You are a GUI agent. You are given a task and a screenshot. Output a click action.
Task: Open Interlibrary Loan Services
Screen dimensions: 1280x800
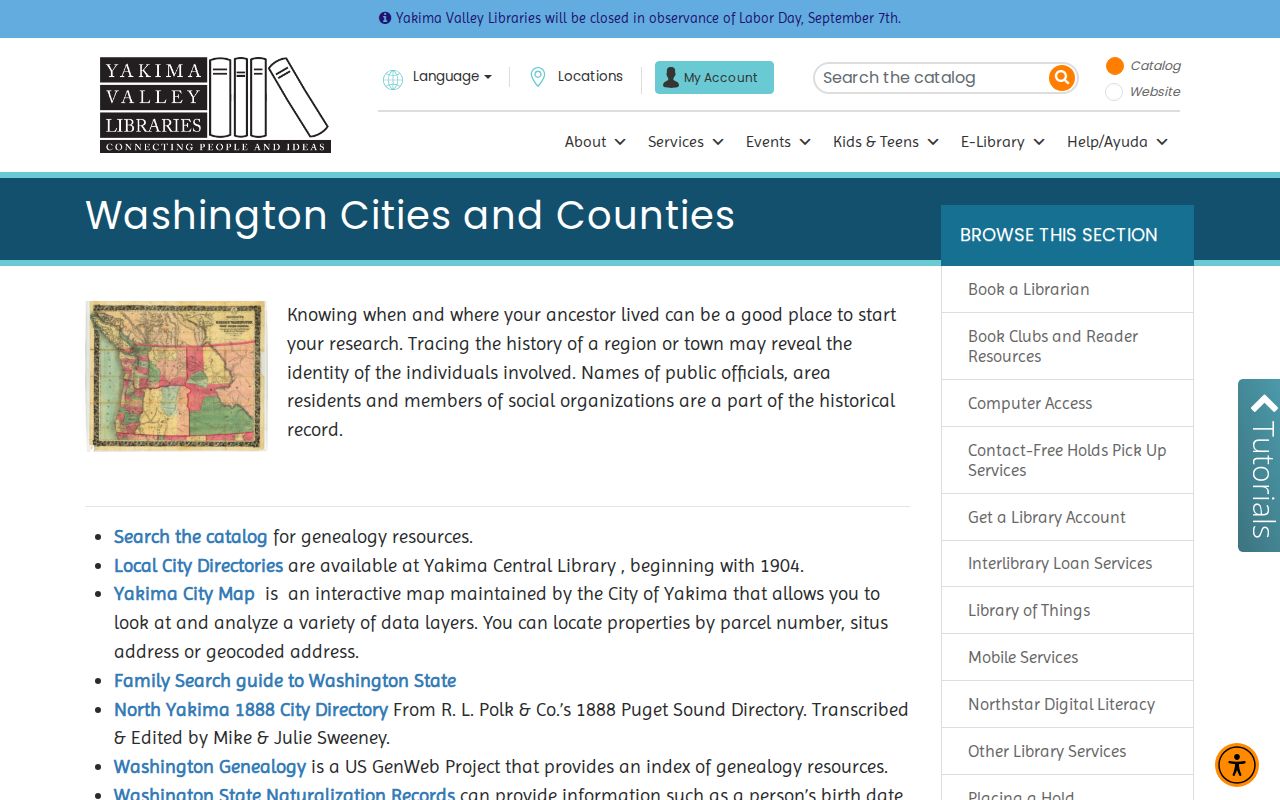pyautogui.click(x=1067, y=563)
